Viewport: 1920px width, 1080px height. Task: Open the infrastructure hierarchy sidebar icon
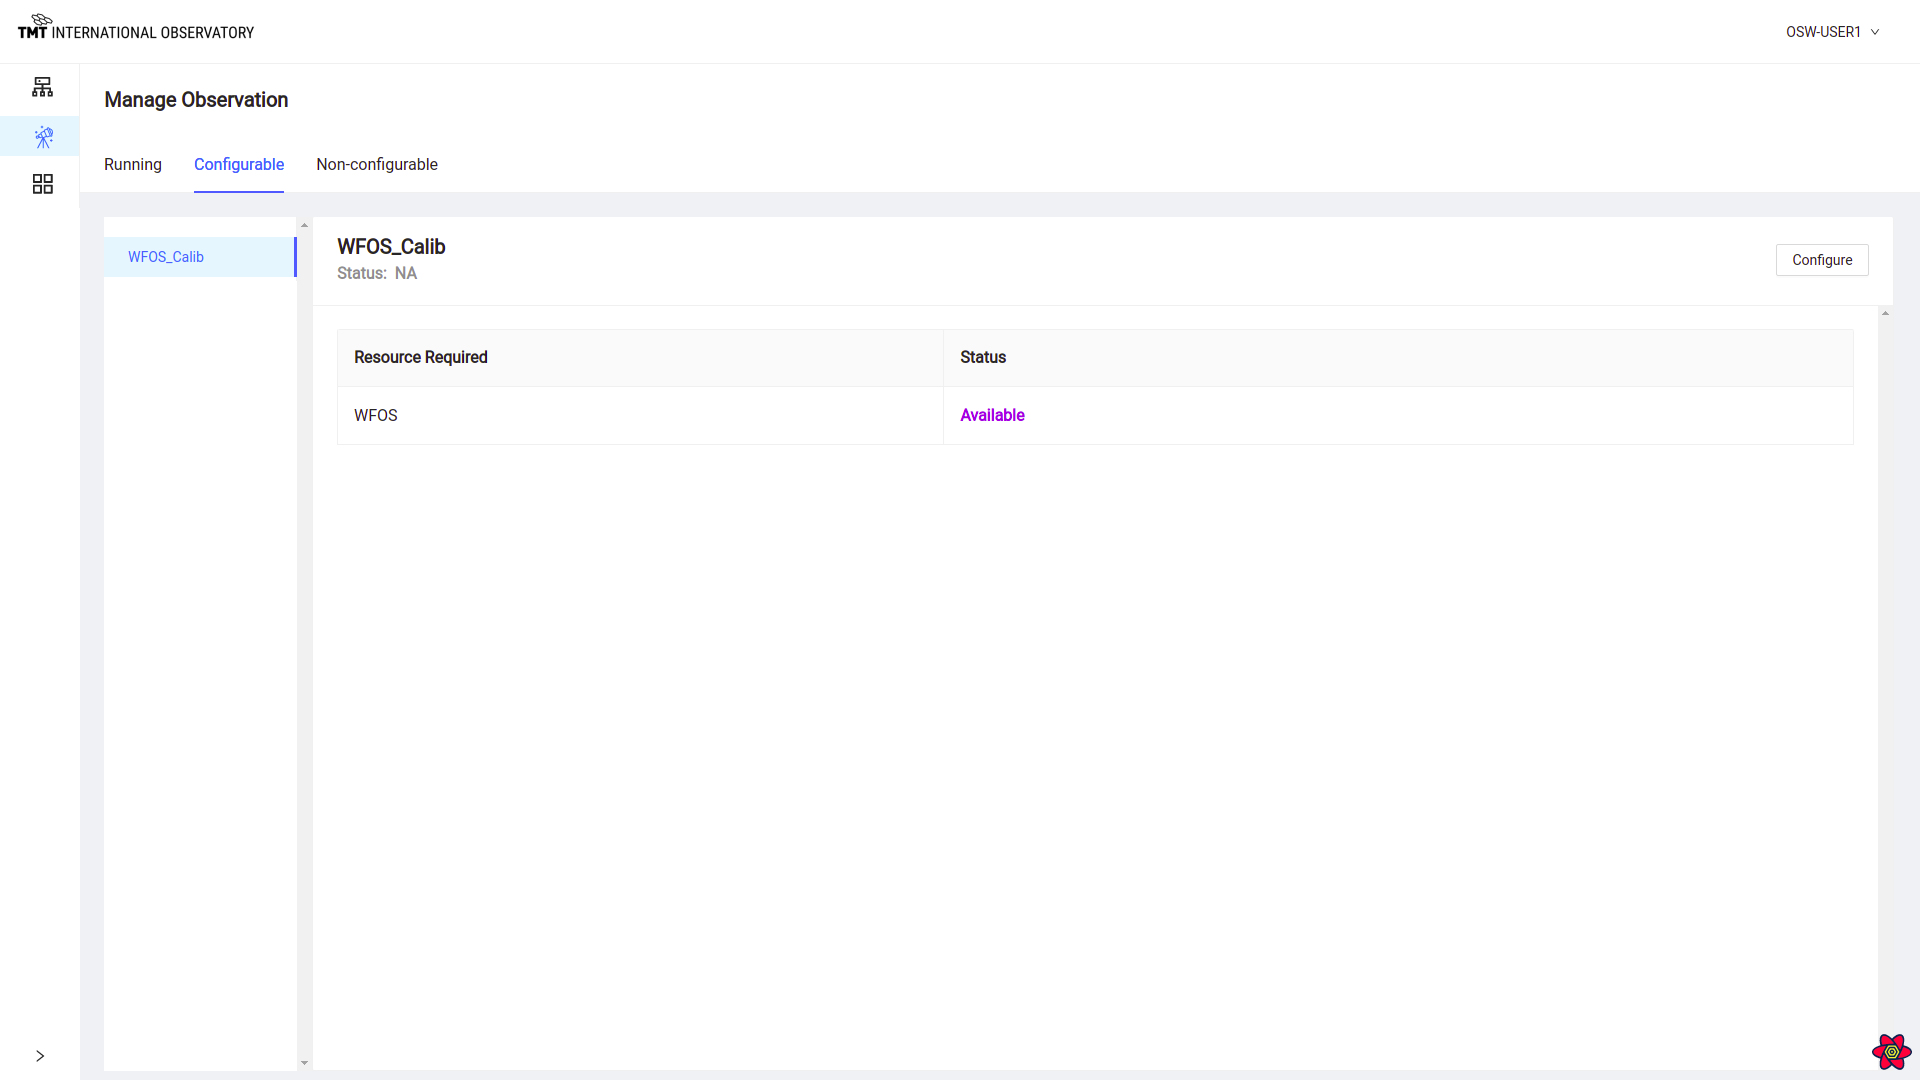point(42,87)
